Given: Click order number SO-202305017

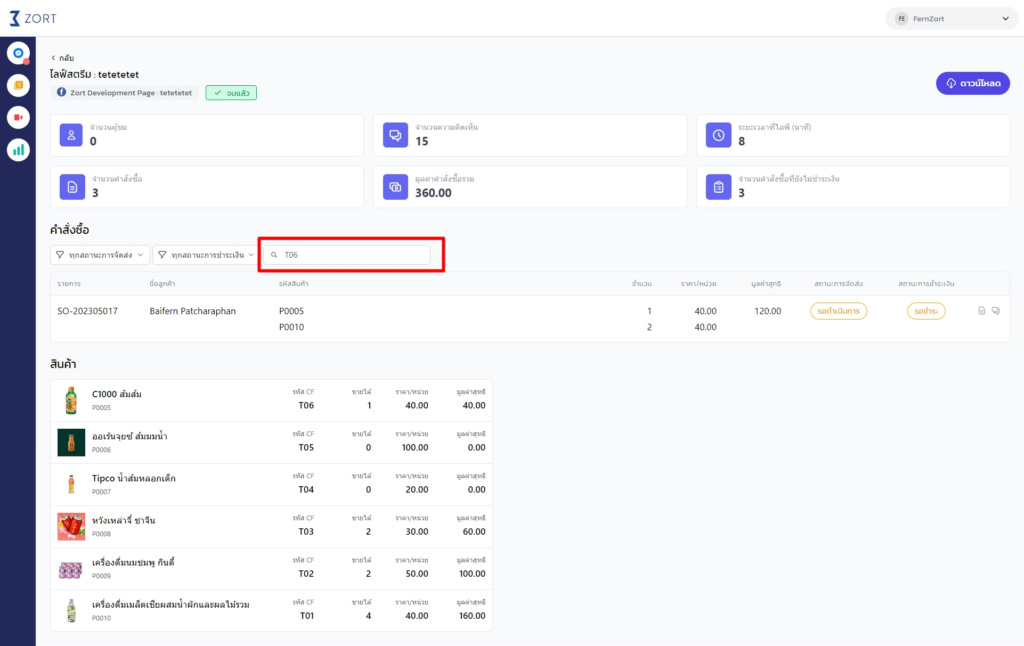Looking at the screenshot, I should pyautogui.click(x=87, y=311).
